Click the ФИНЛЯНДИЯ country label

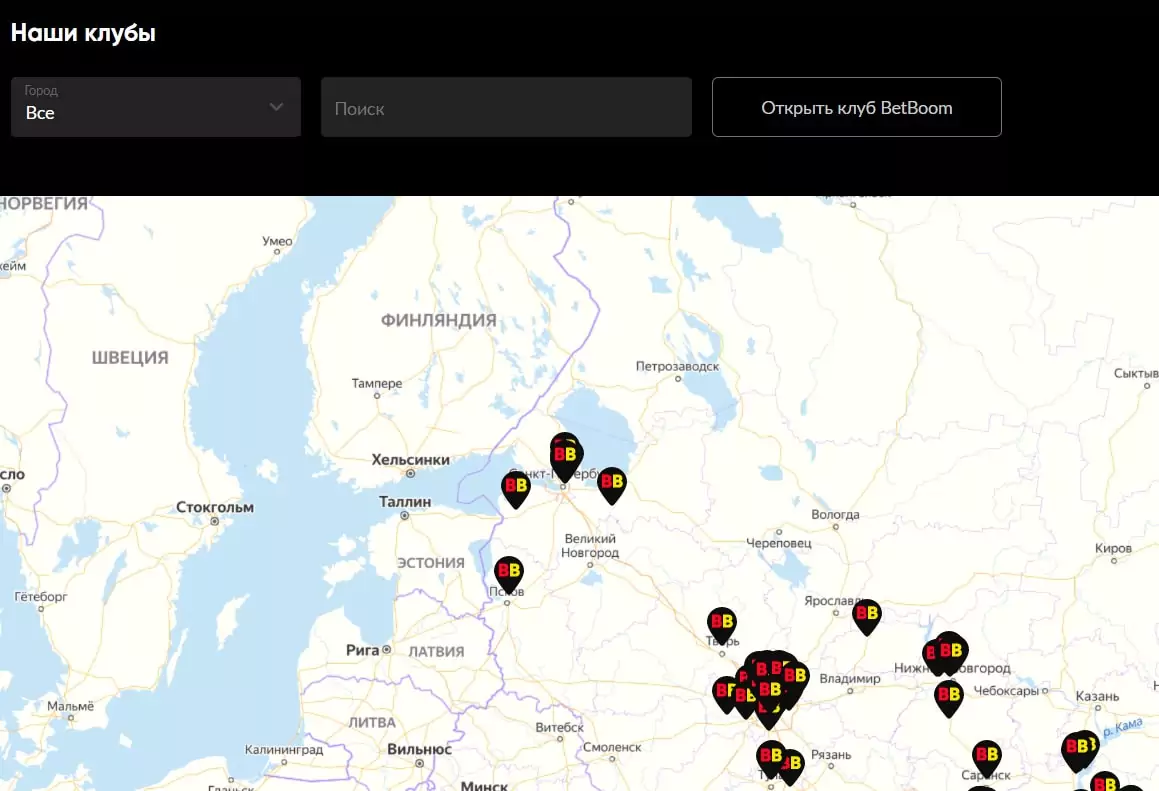(x=438, y=321)
